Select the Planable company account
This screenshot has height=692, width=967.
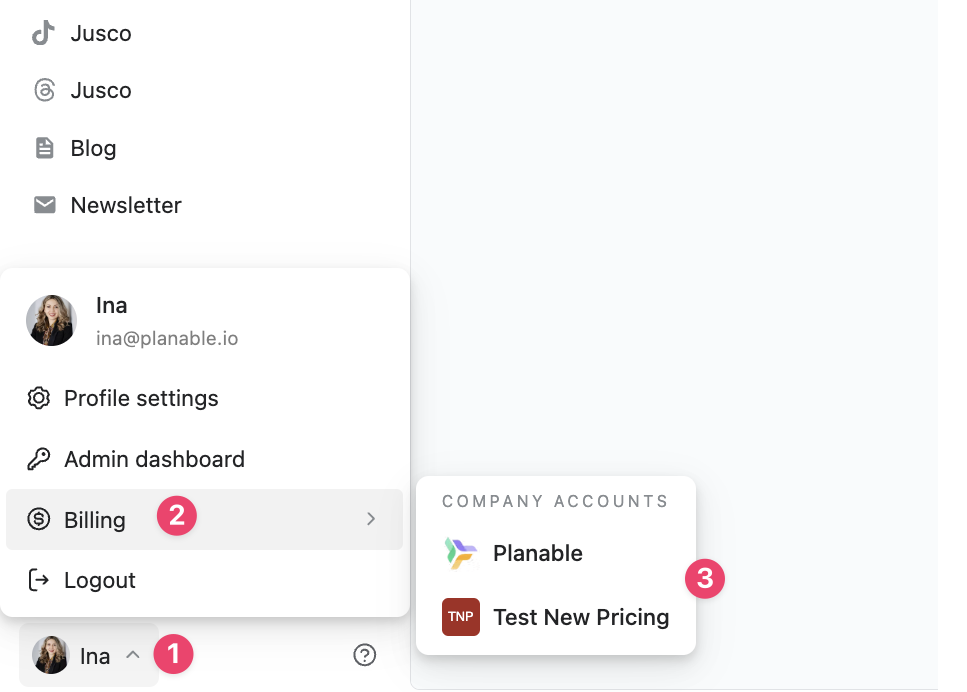538,553
